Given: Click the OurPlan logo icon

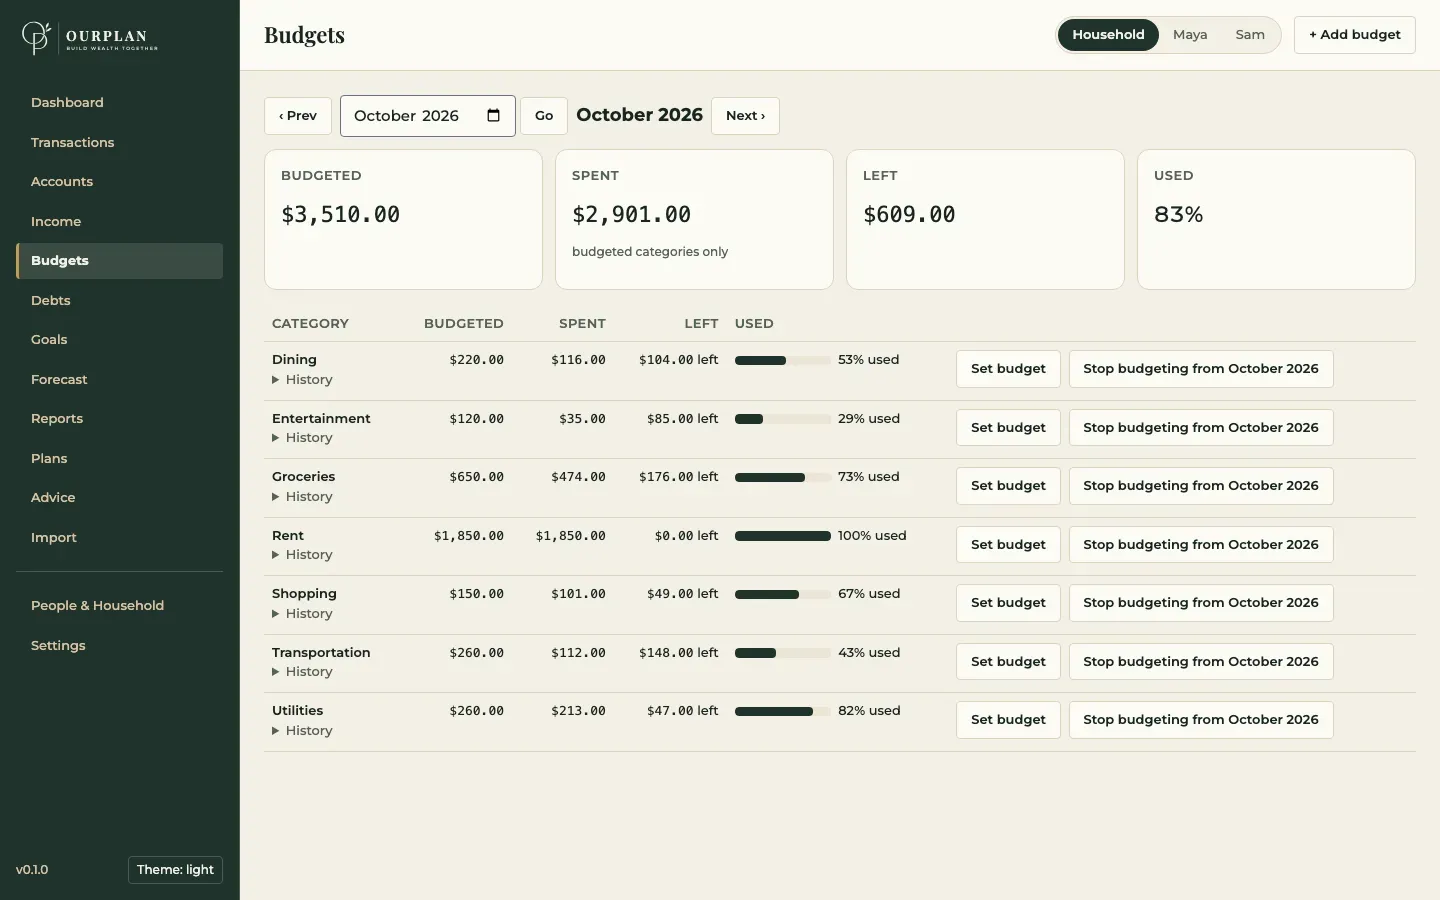Looking at the screenshot, I should coord(36,37).
